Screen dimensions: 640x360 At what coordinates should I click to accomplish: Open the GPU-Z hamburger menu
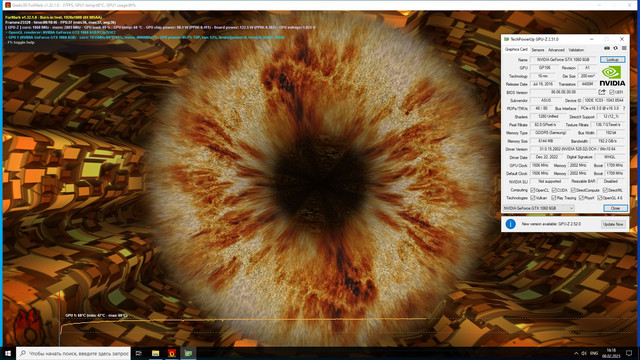coord(624,49)
